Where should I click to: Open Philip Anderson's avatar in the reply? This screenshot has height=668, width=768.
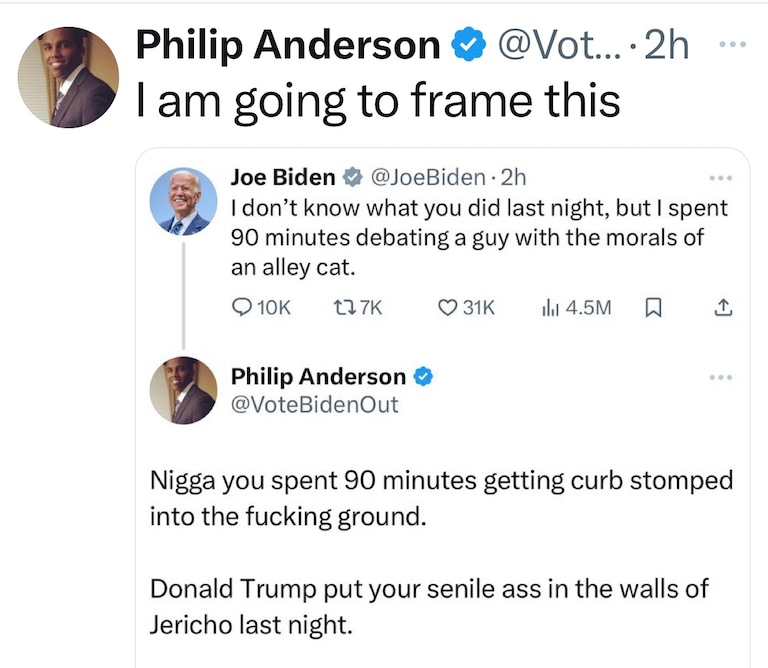point(183,390)
